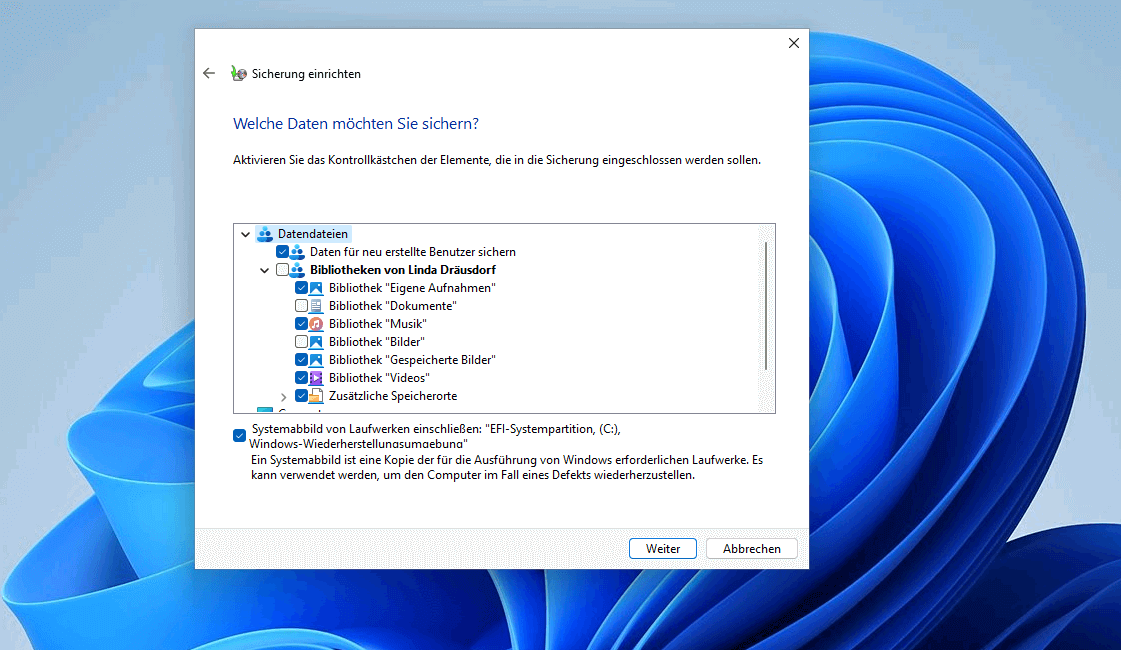1121x650 pixels.
Task: Click the Musik library icon
Action: pyautogui.click(x=316, y=324)
